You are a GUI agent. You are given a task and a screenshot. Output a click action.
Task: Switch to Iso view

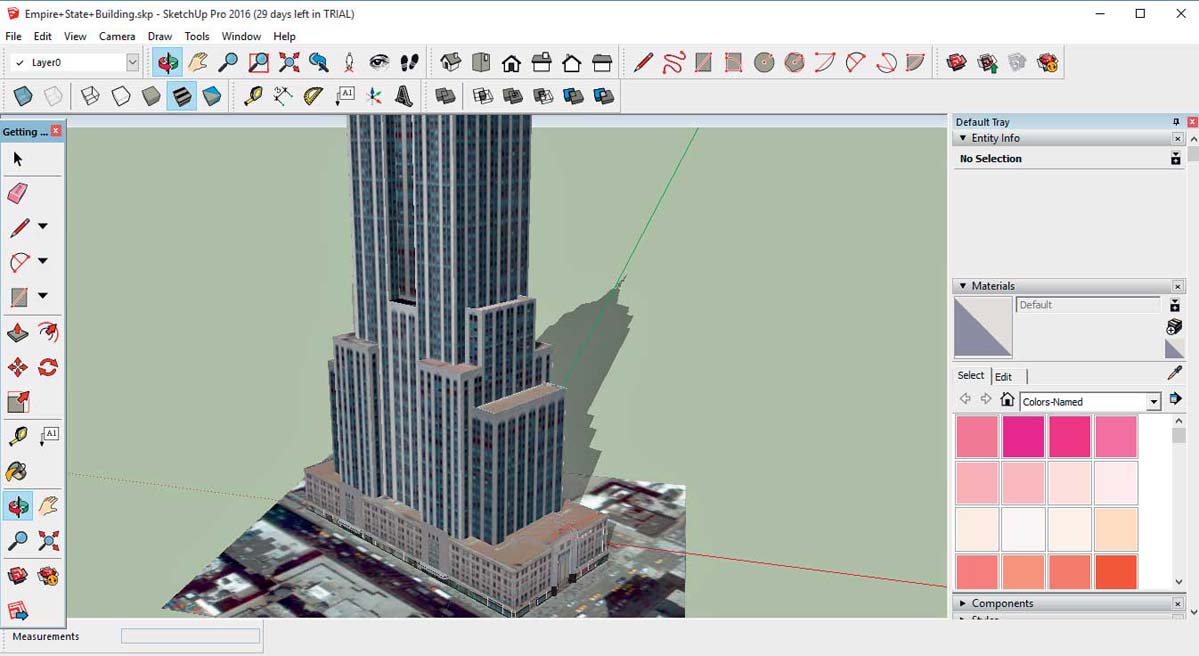450,63
